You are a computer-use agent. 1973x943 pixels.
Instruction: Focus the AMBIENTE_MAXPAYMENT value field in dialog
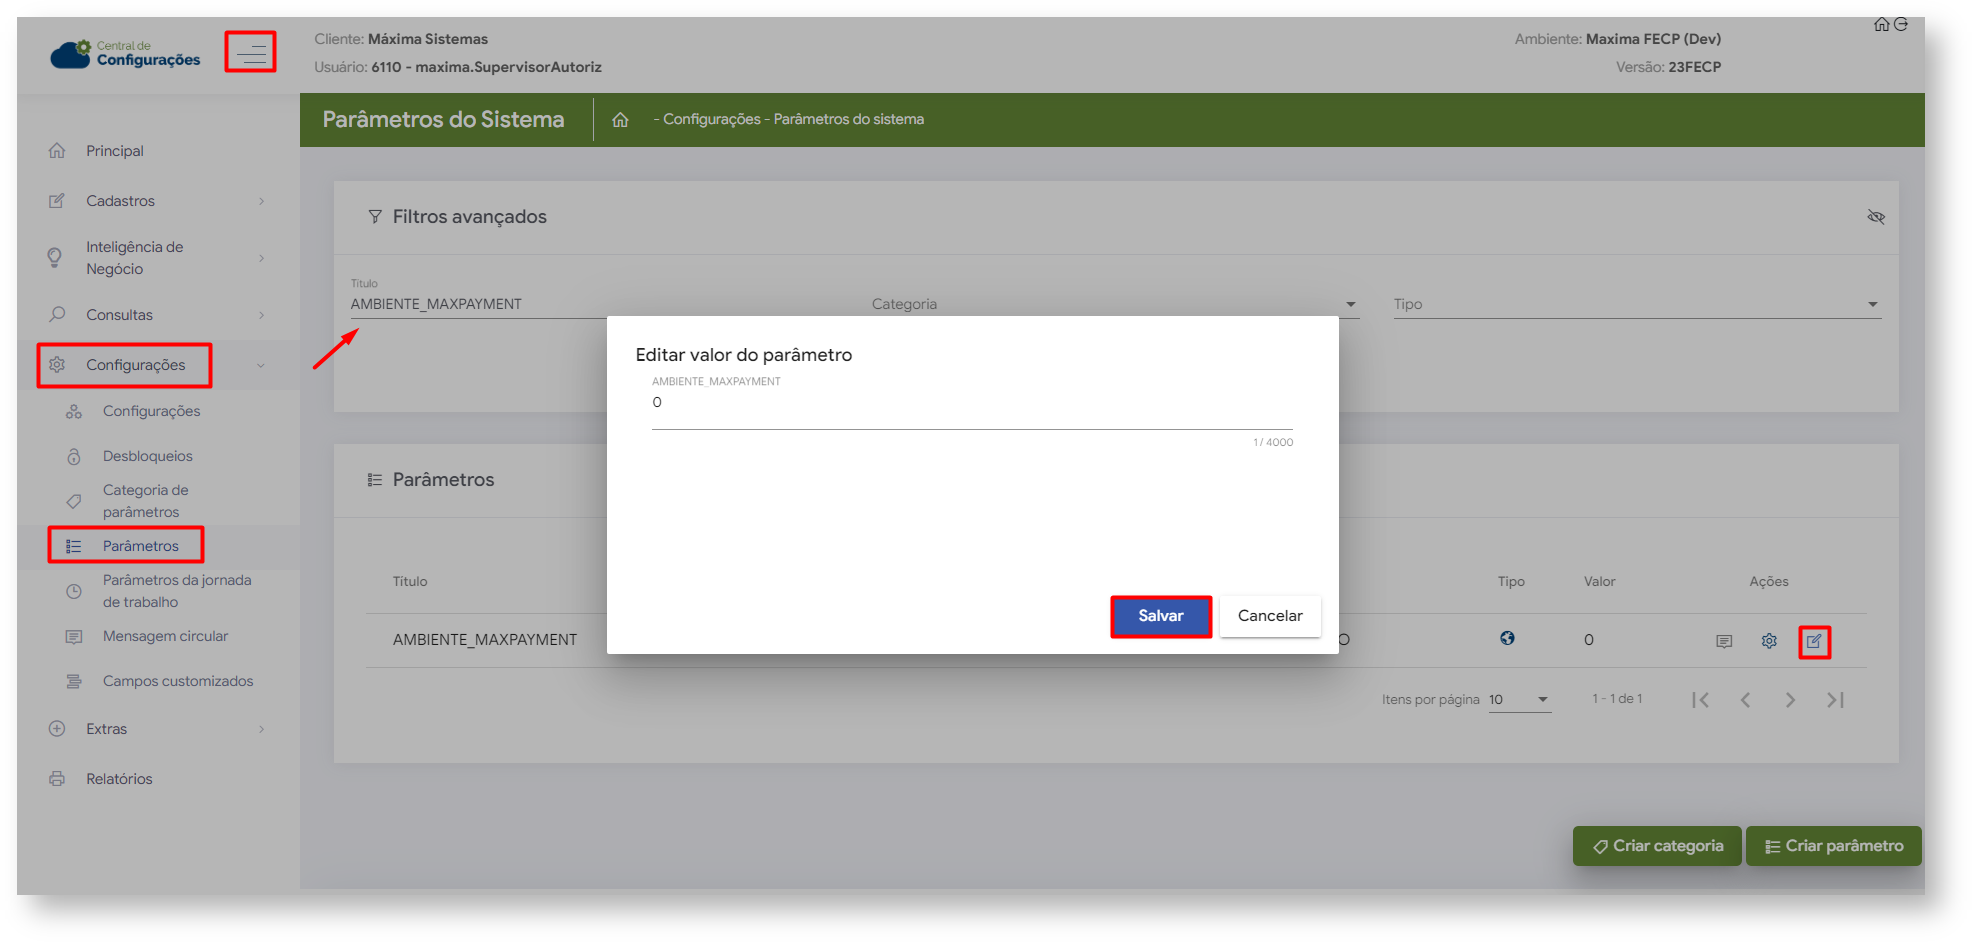(x=972, y=403)
